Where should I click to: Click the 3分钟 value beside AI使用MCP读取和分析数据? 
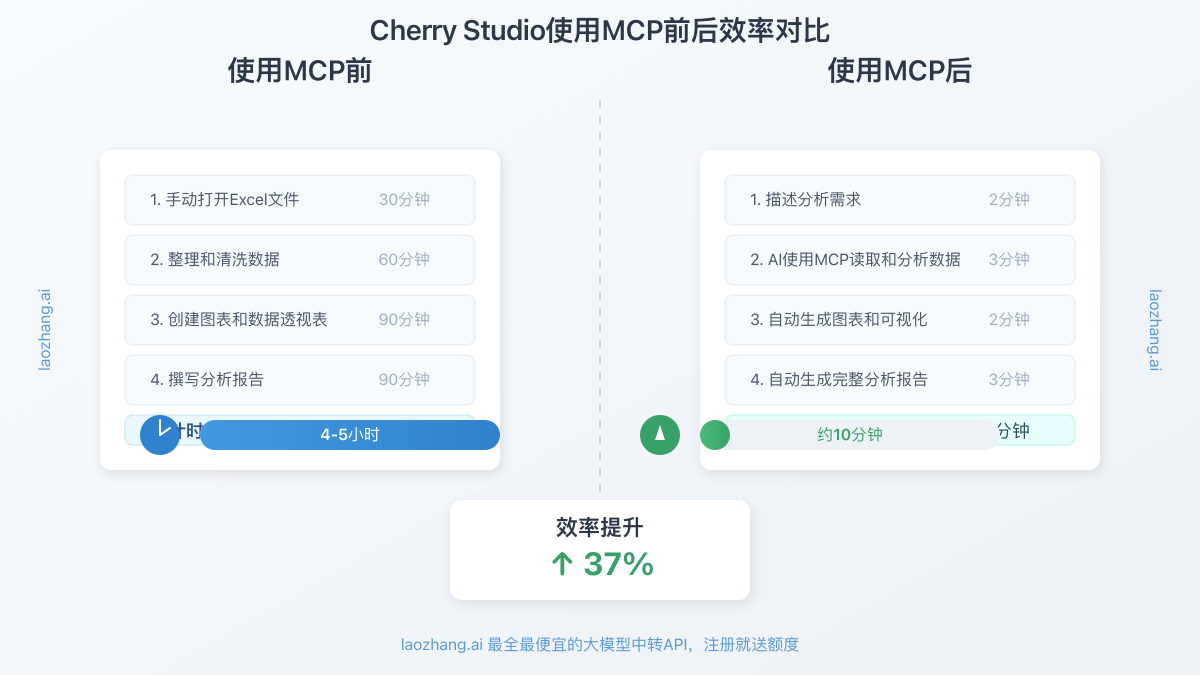coord(1009,260)
